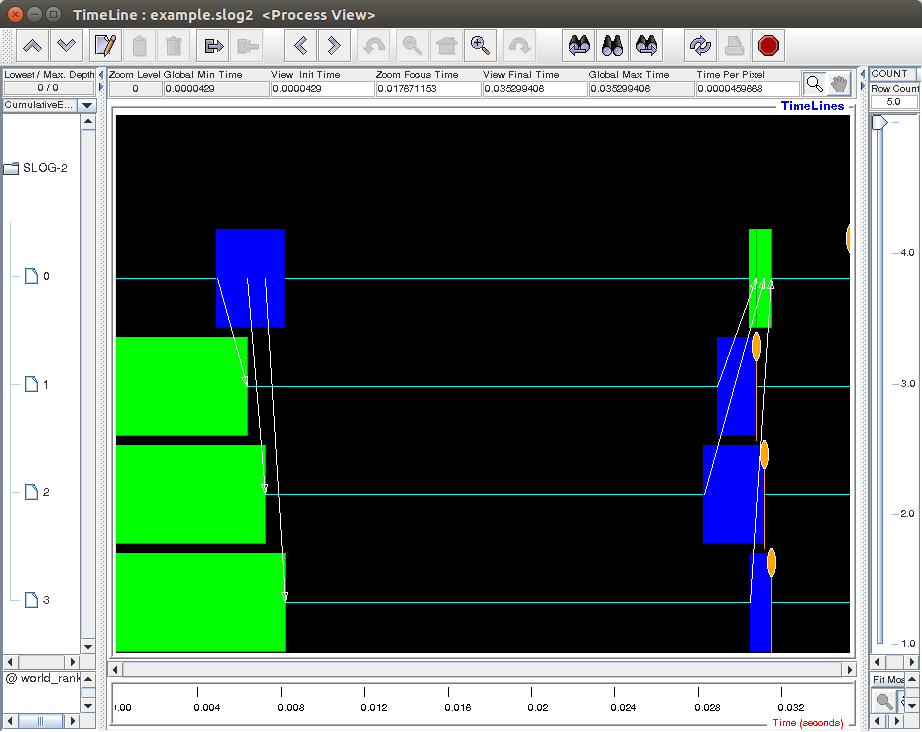
Task: Click the @ world_rank entry
Action: click(42, 678)
